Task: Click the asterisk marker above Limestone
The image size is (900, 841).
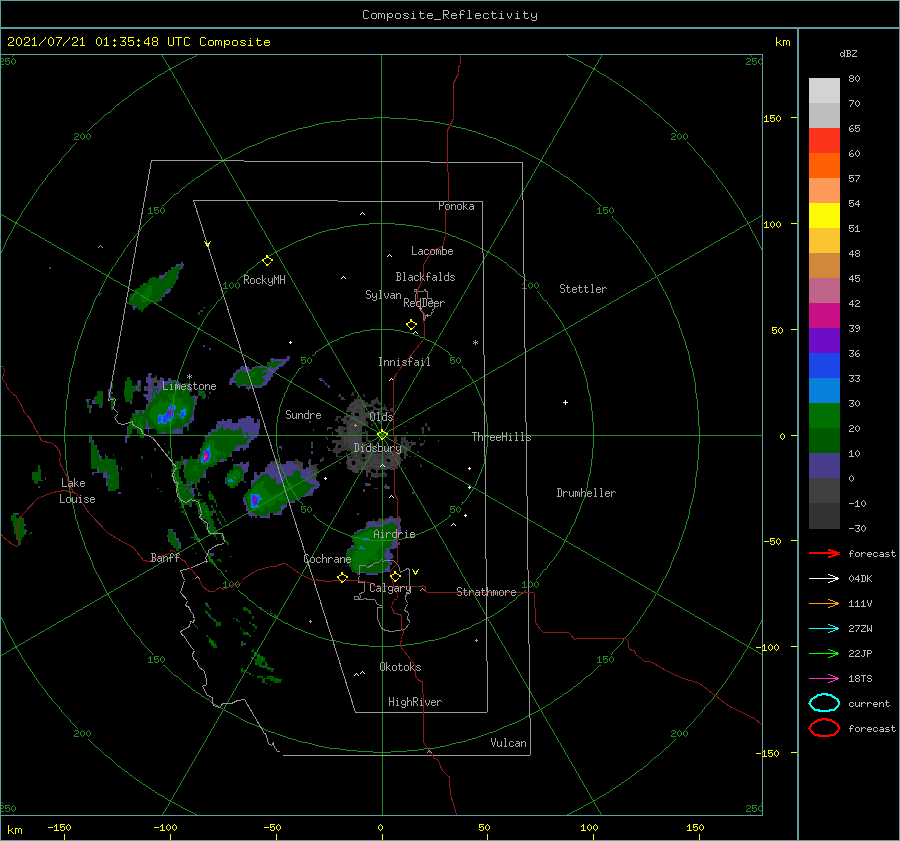Action: click(189, 377)
